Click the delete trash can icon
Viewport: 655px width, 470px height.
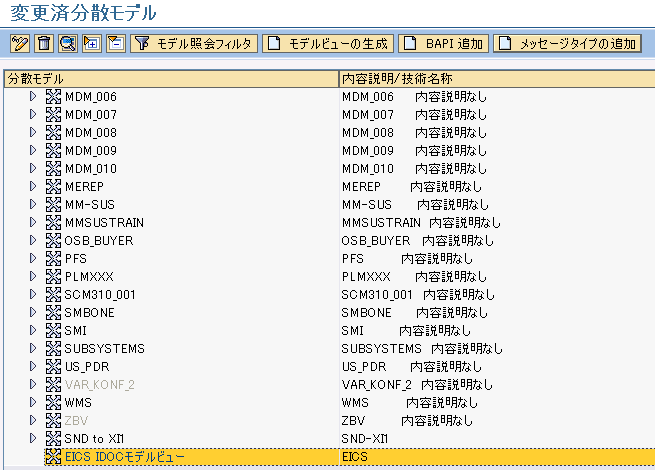point(43,44)
